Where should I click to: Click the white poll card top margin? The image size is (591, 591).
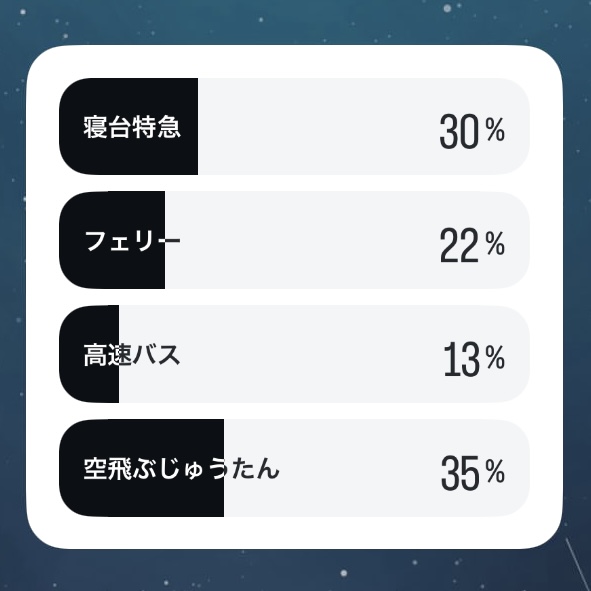pos(294,61)
